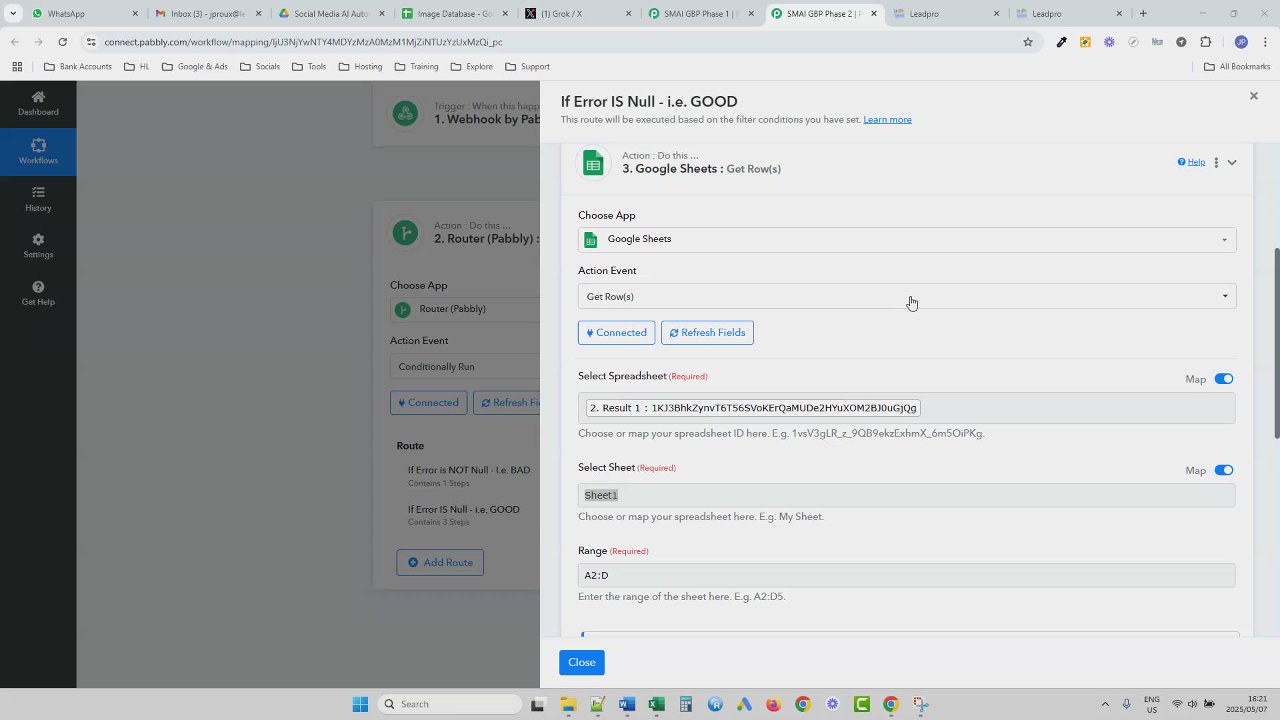Open Get Help in the sidebar
Image resolution: width=1280 pixels, height=720 pixels.
click(x=38, y=294)
